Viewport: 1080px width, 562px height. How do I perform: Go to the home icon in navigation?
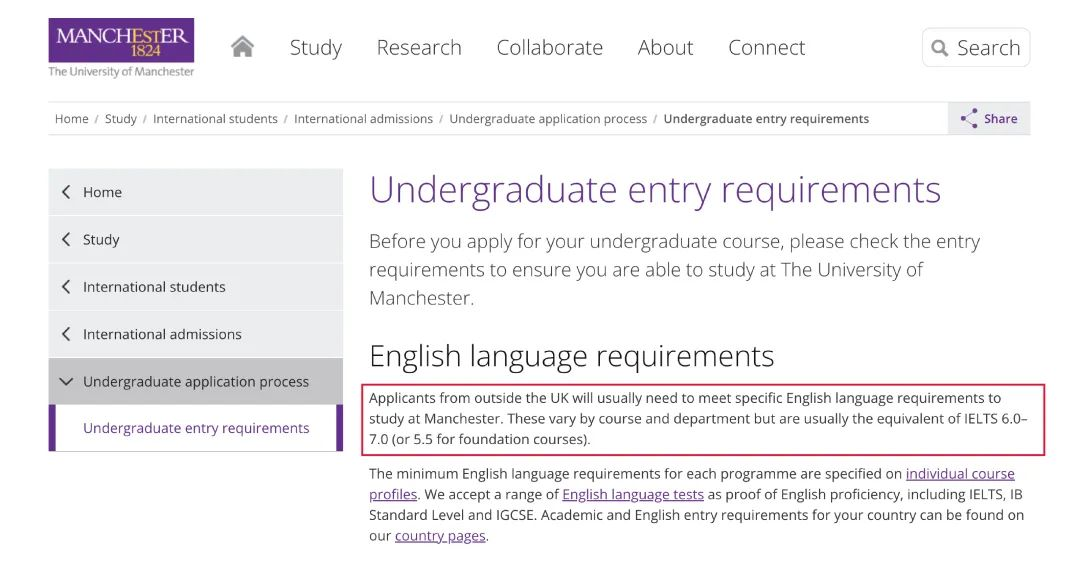point(242,47)
